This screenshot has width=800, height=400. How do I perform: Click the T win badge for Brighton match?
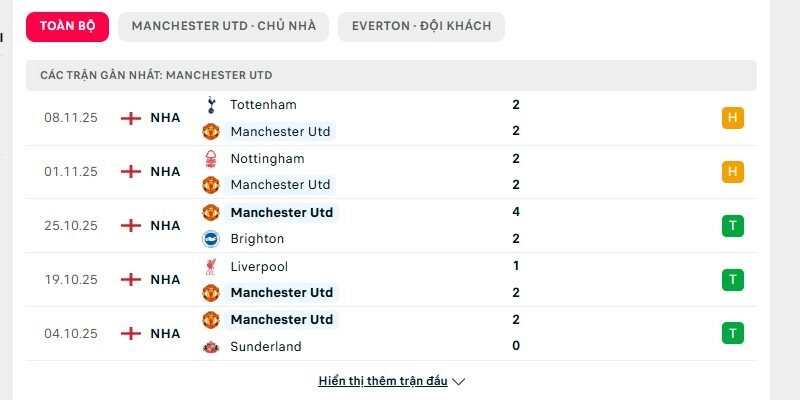coord(733,226)
